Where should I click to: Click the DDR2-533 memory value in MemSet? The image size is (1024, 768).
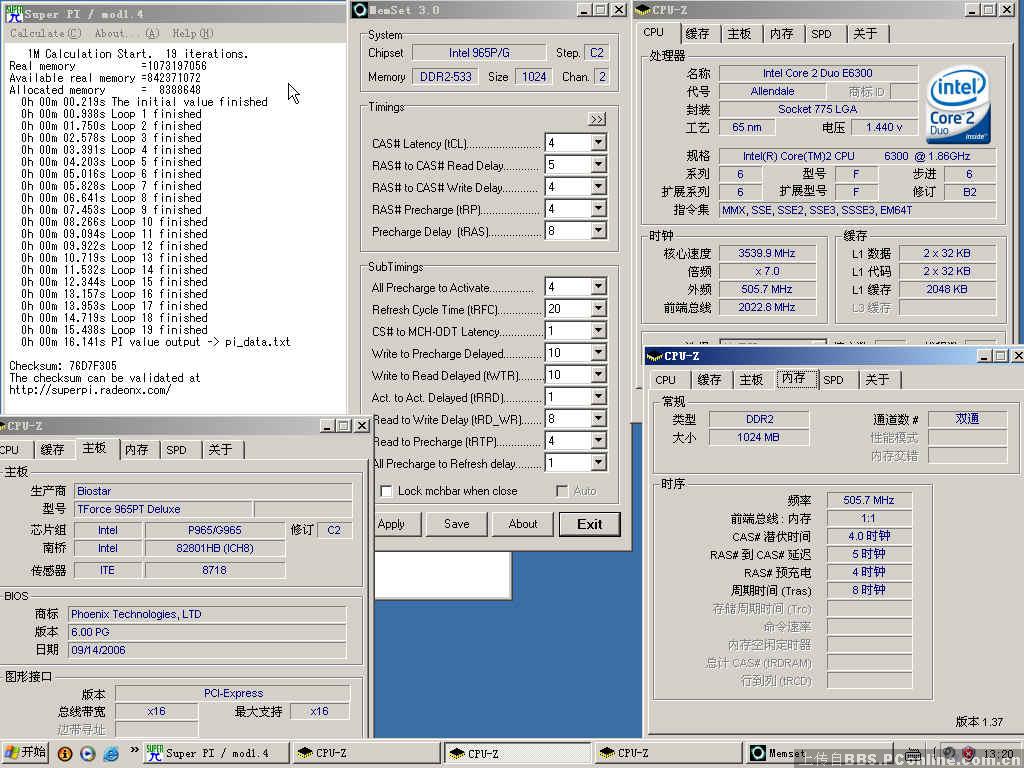pos(445,76)
